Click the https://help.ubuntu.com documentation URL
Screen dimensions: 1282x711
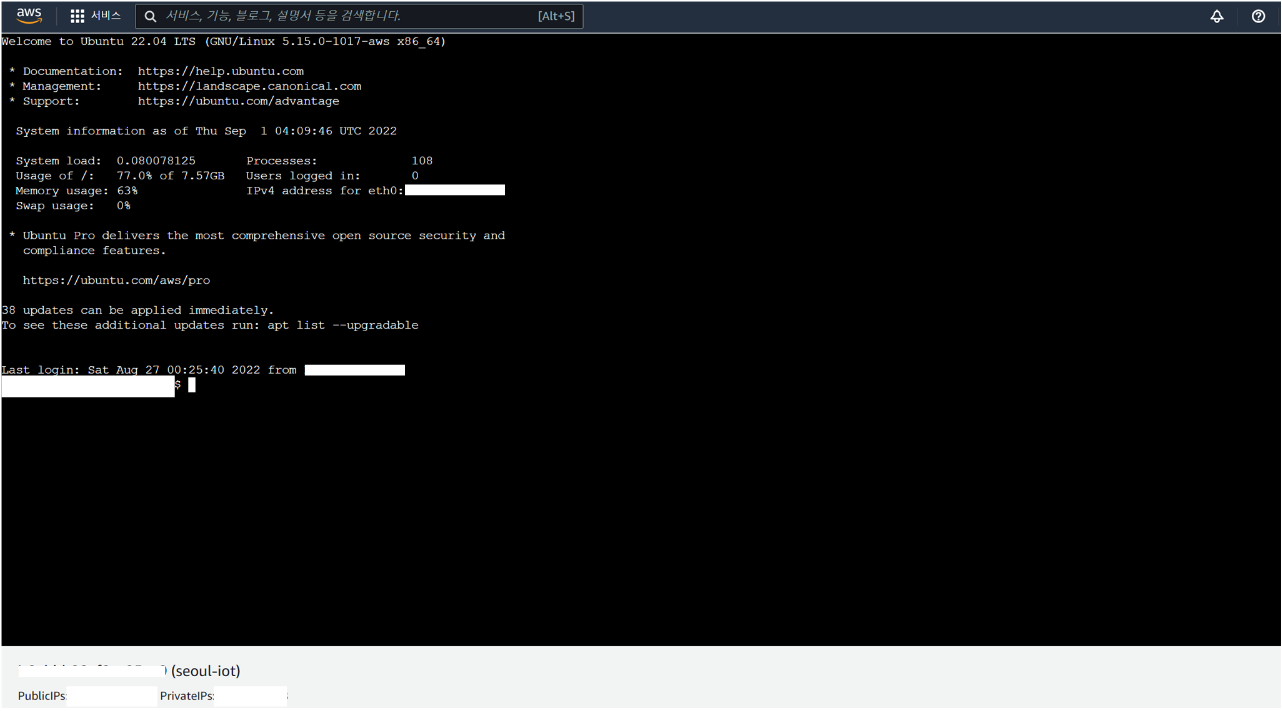pos(221,71)
